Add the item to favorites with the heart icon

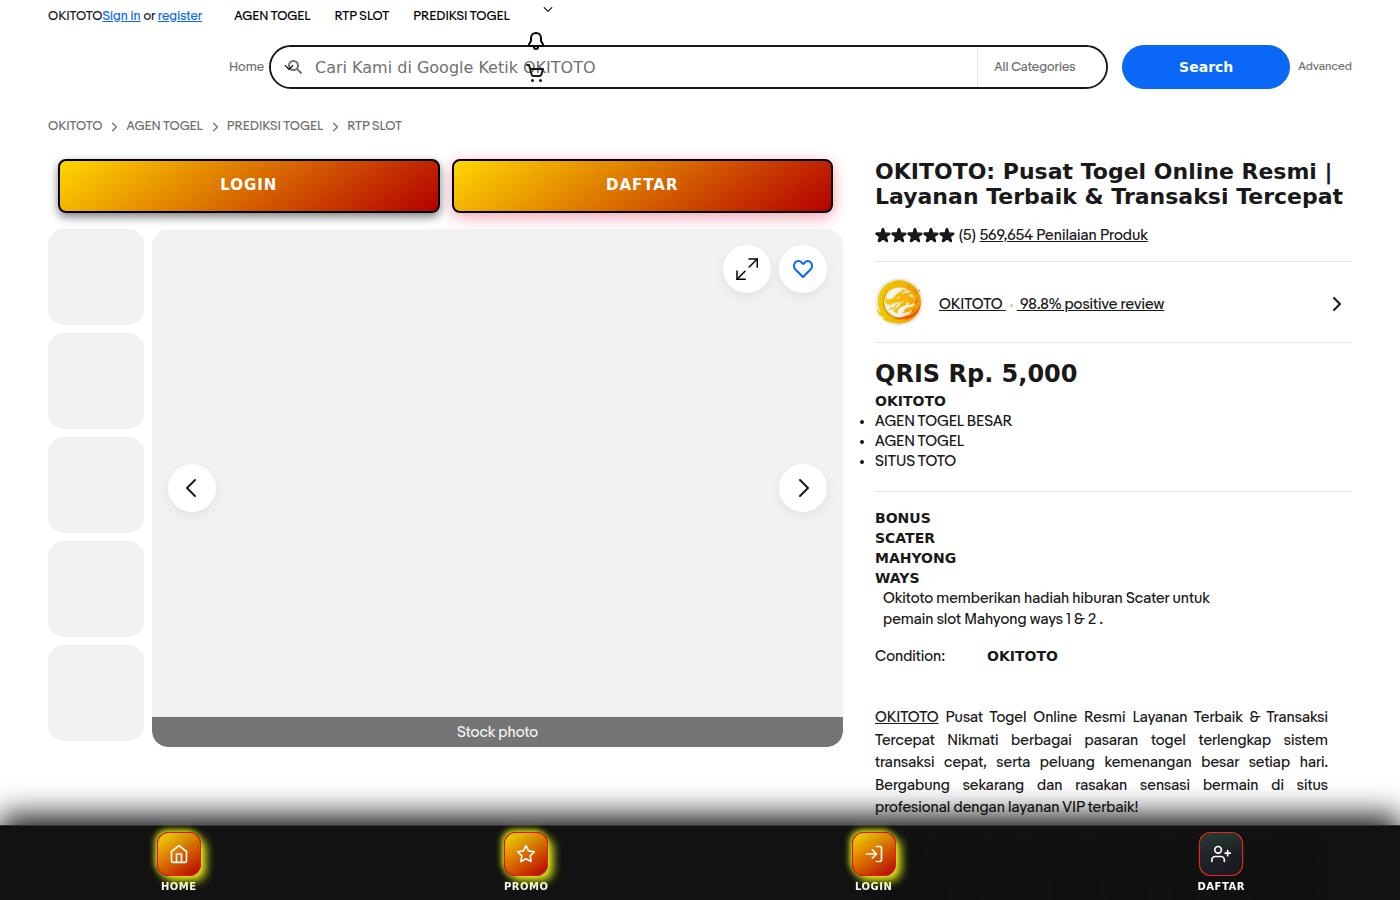(x=803, y=269)
